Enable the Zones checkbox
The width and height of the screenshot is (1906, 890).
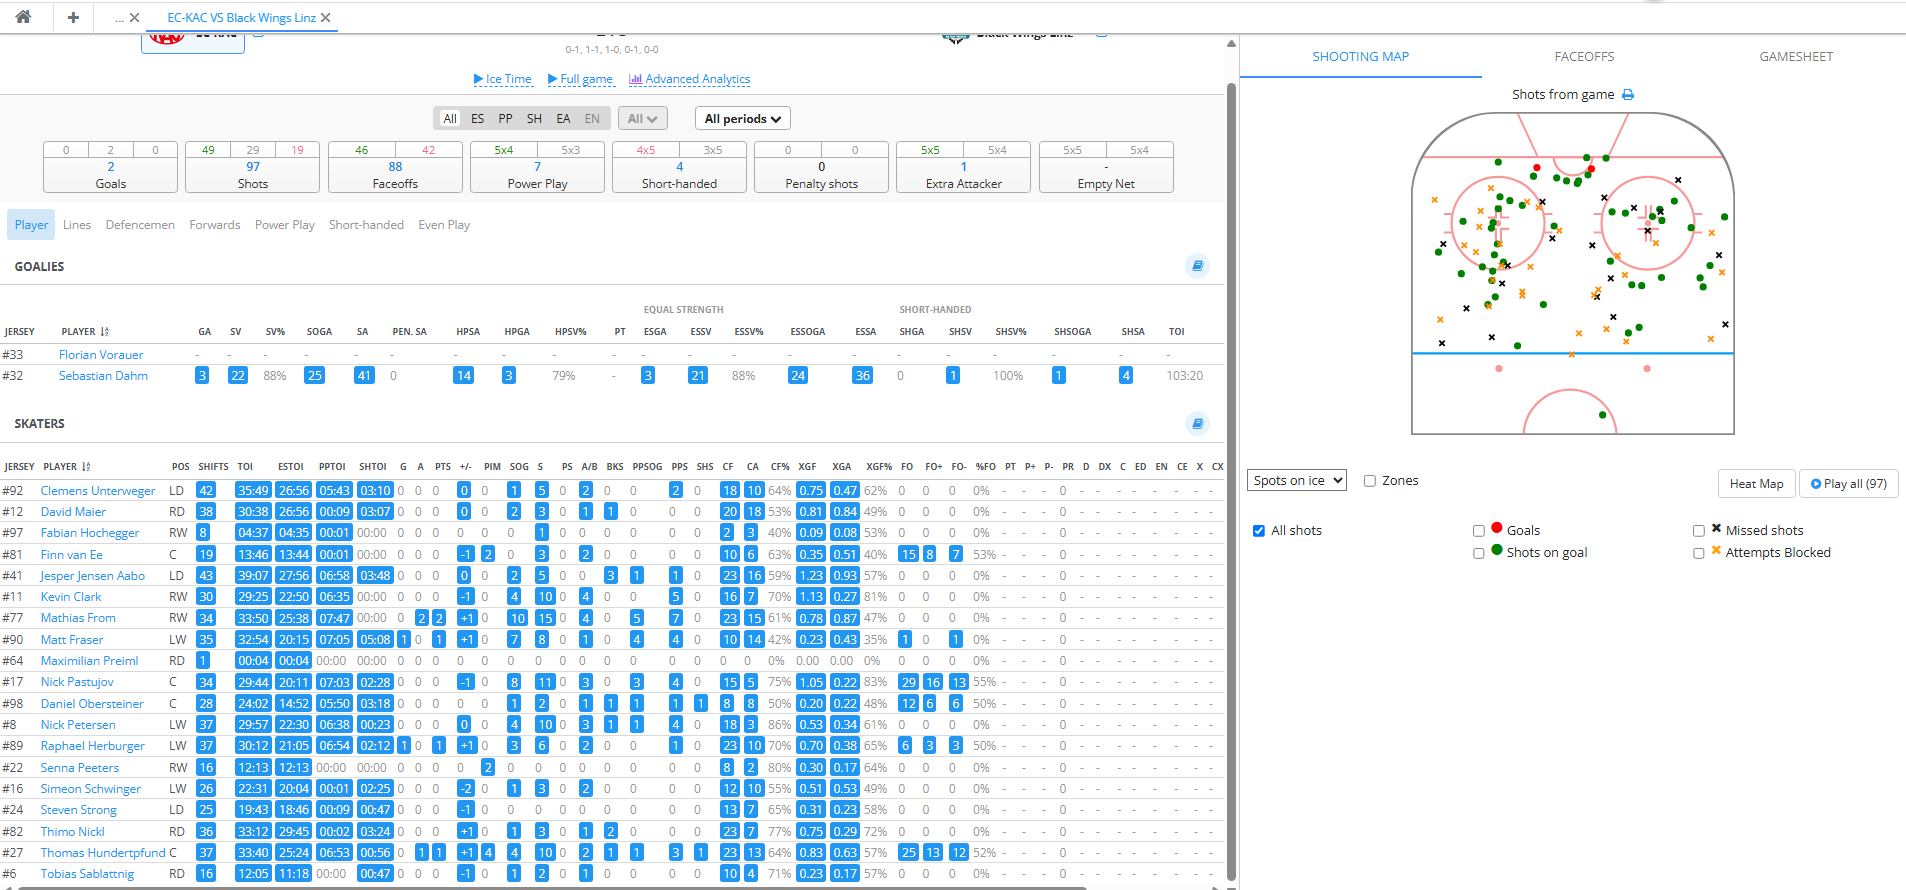pyautogui.click(x=1370, y=481)
